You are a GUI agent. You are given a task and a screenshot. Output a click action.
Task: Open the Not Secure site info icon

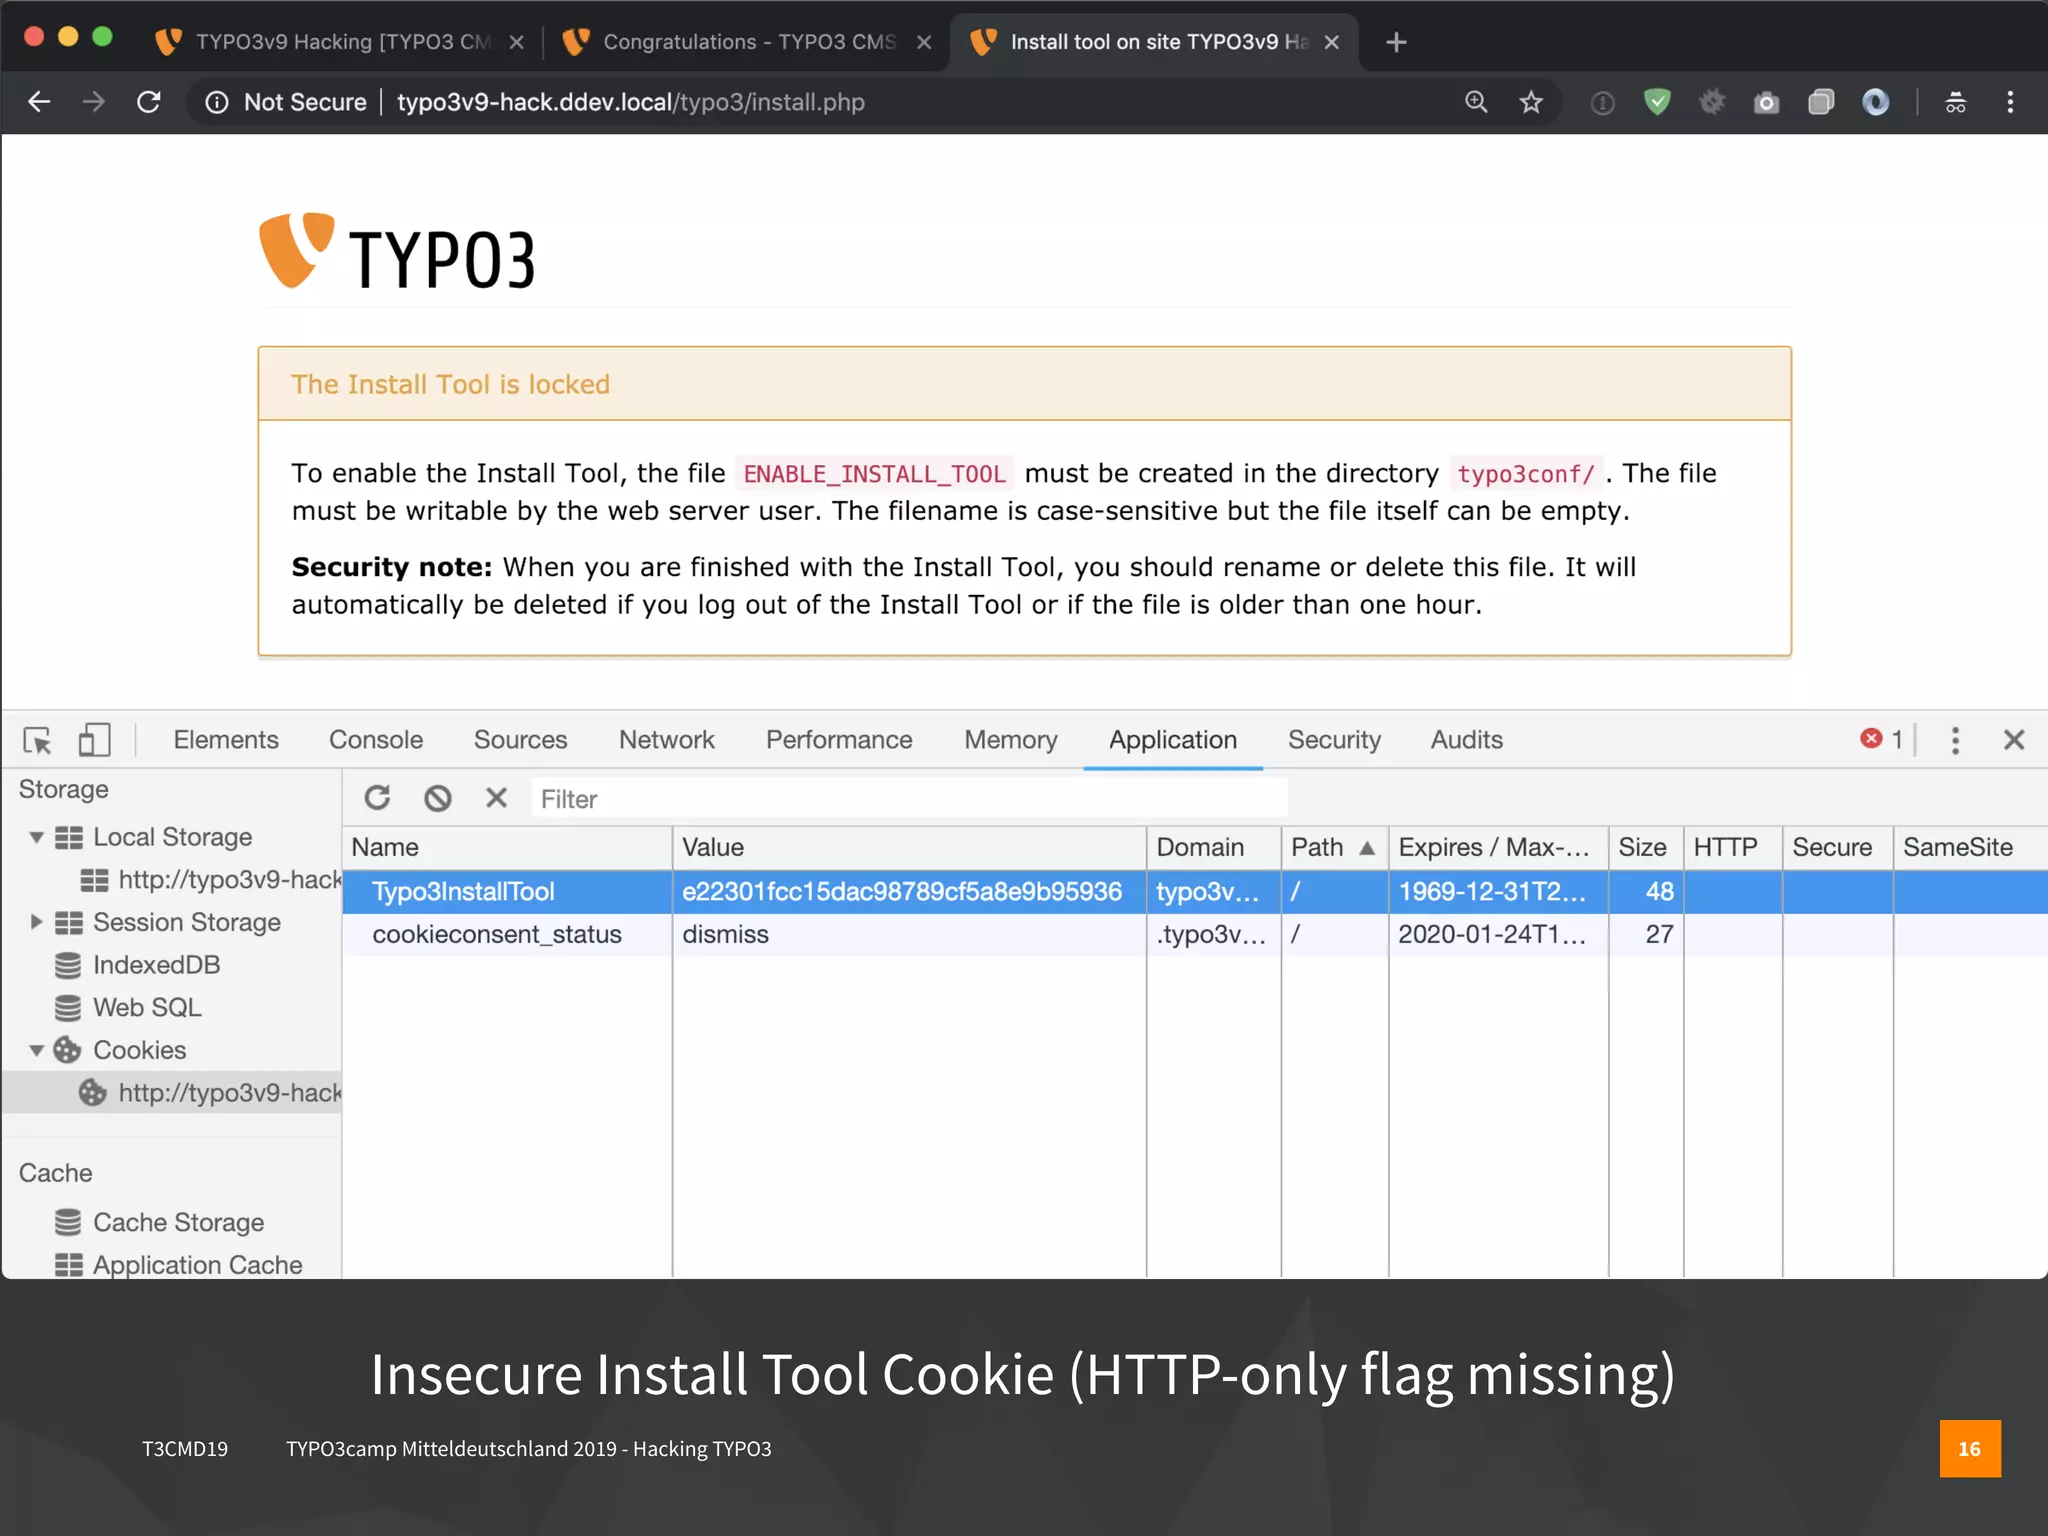coord(217,102)
